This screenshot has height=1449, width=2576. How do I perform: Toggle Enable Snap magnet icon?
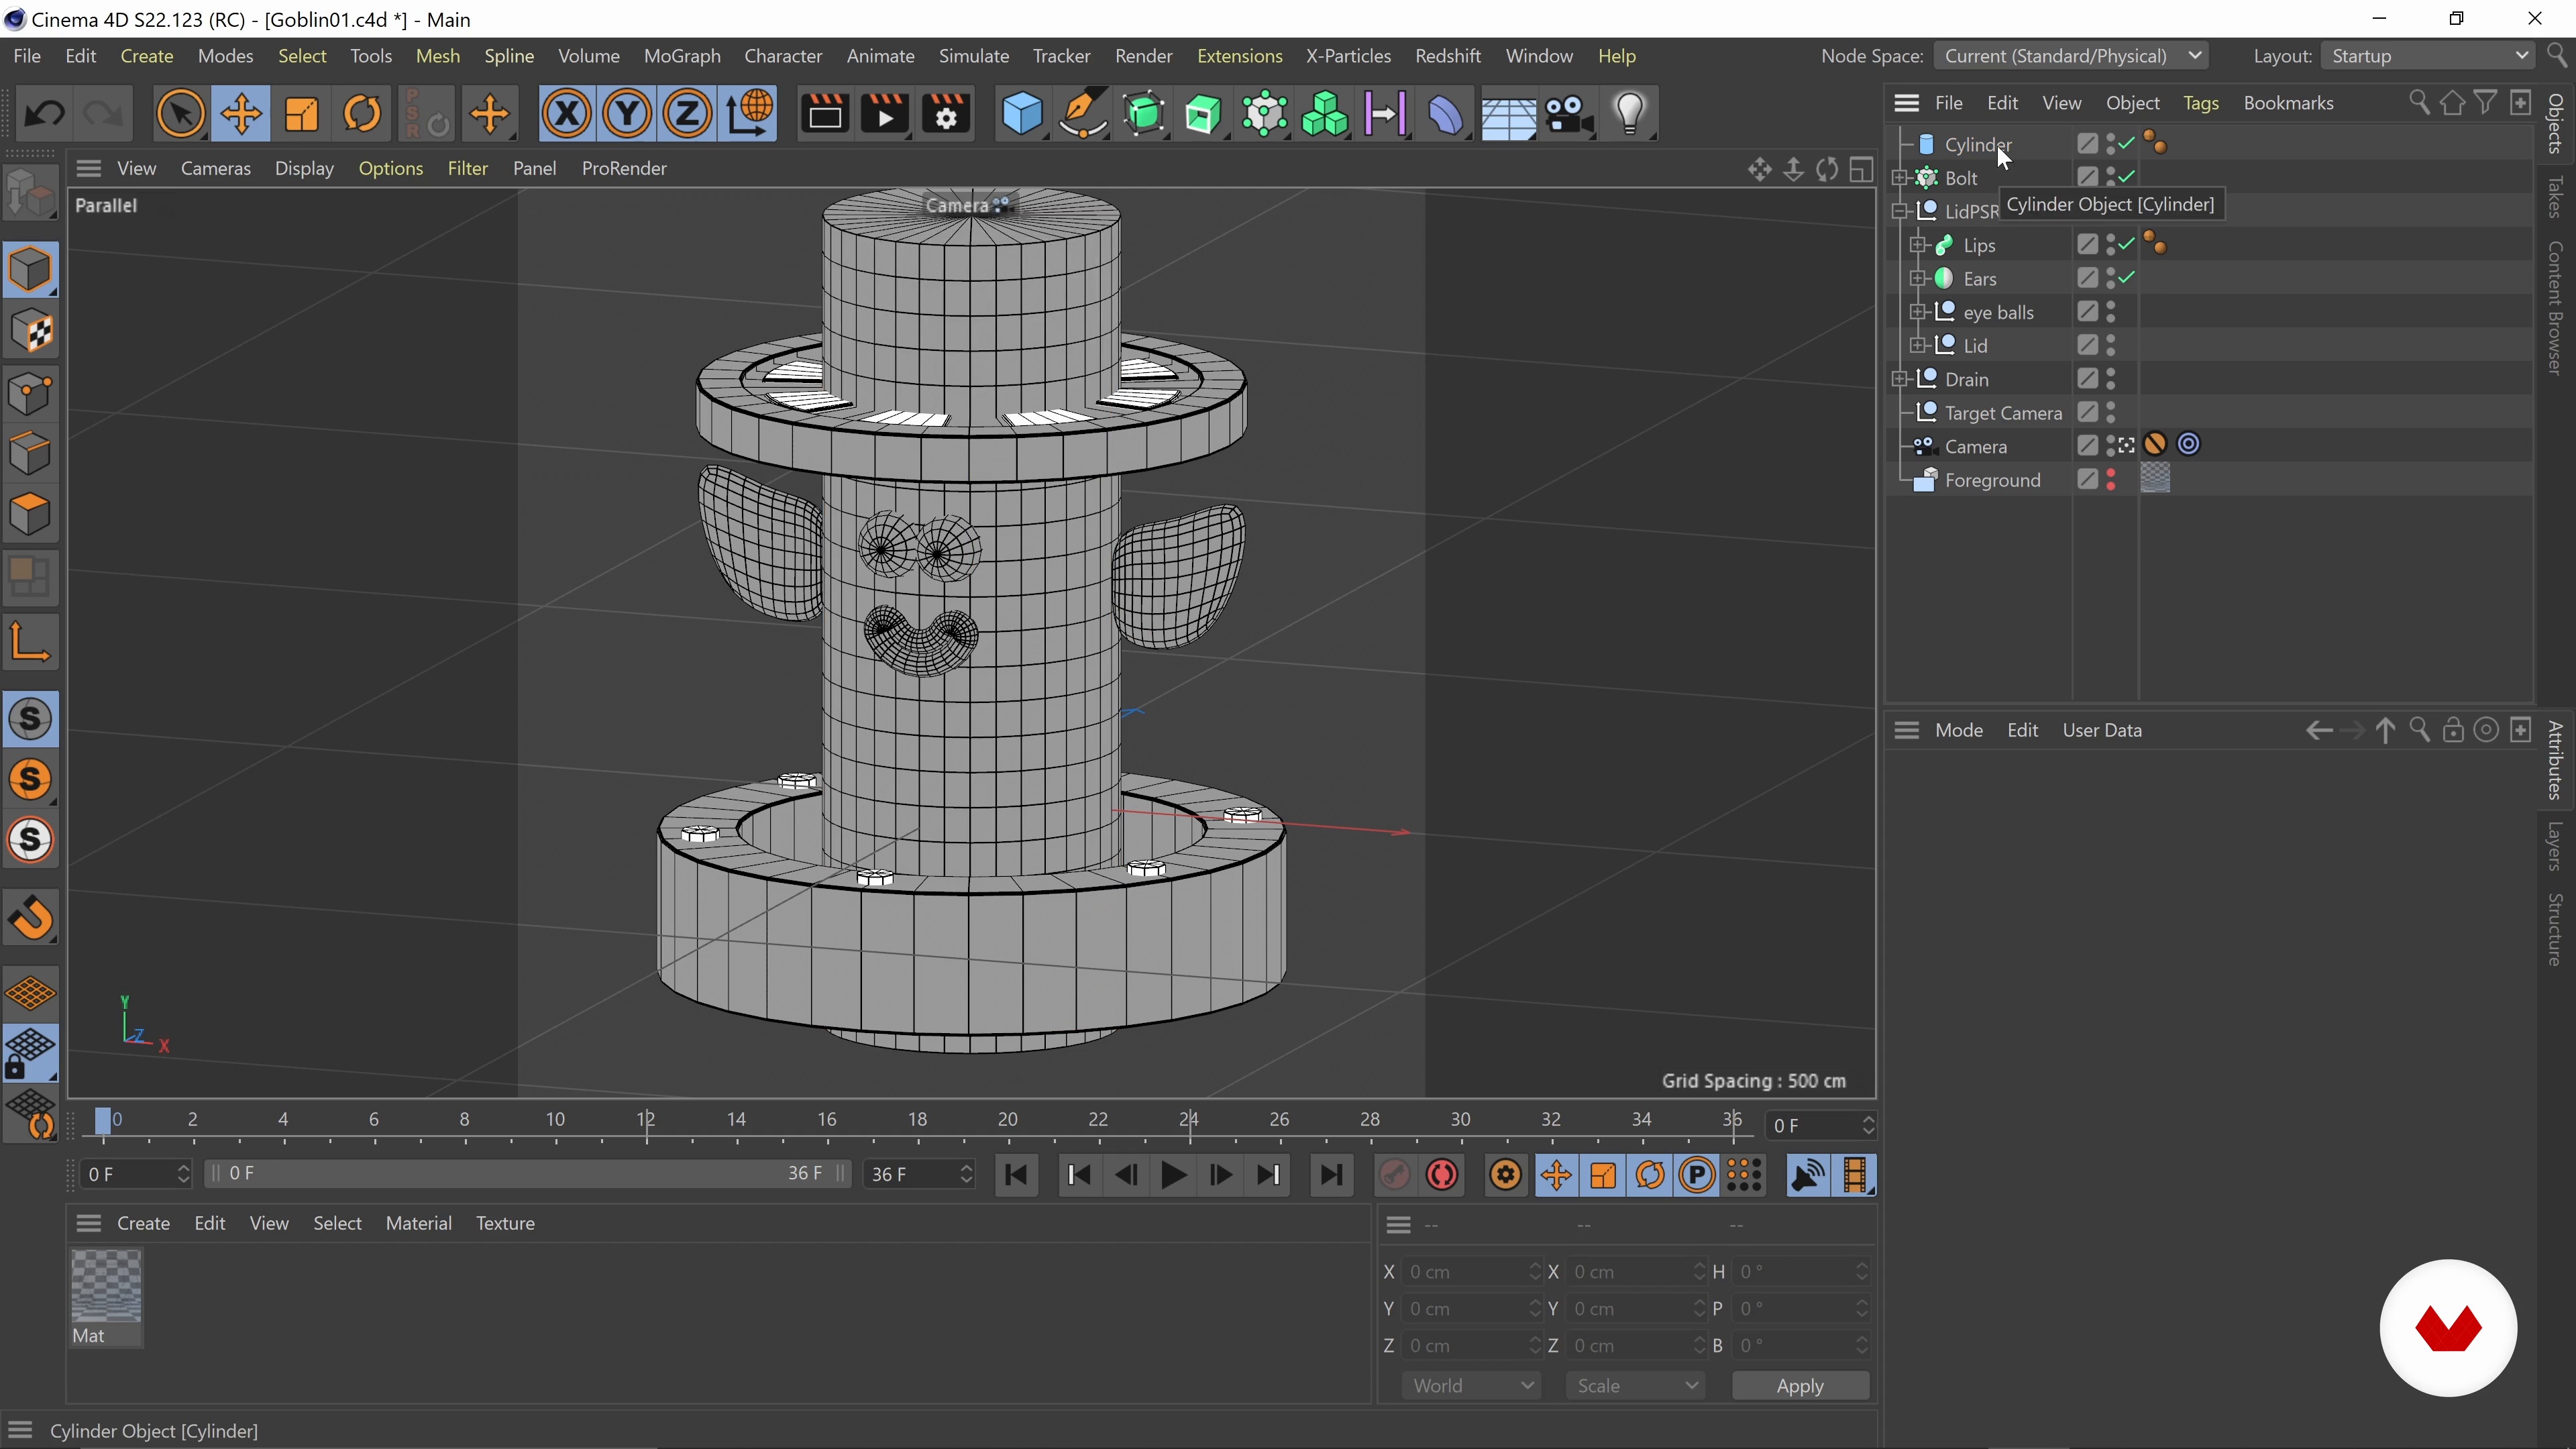31,918
